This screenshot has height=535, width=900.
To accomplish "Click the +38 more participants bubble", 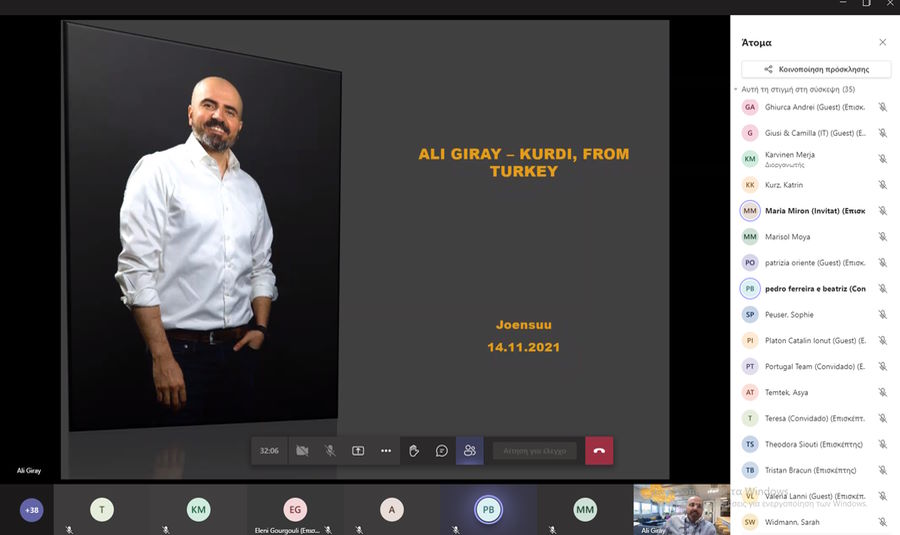I will tap(31, 510).
